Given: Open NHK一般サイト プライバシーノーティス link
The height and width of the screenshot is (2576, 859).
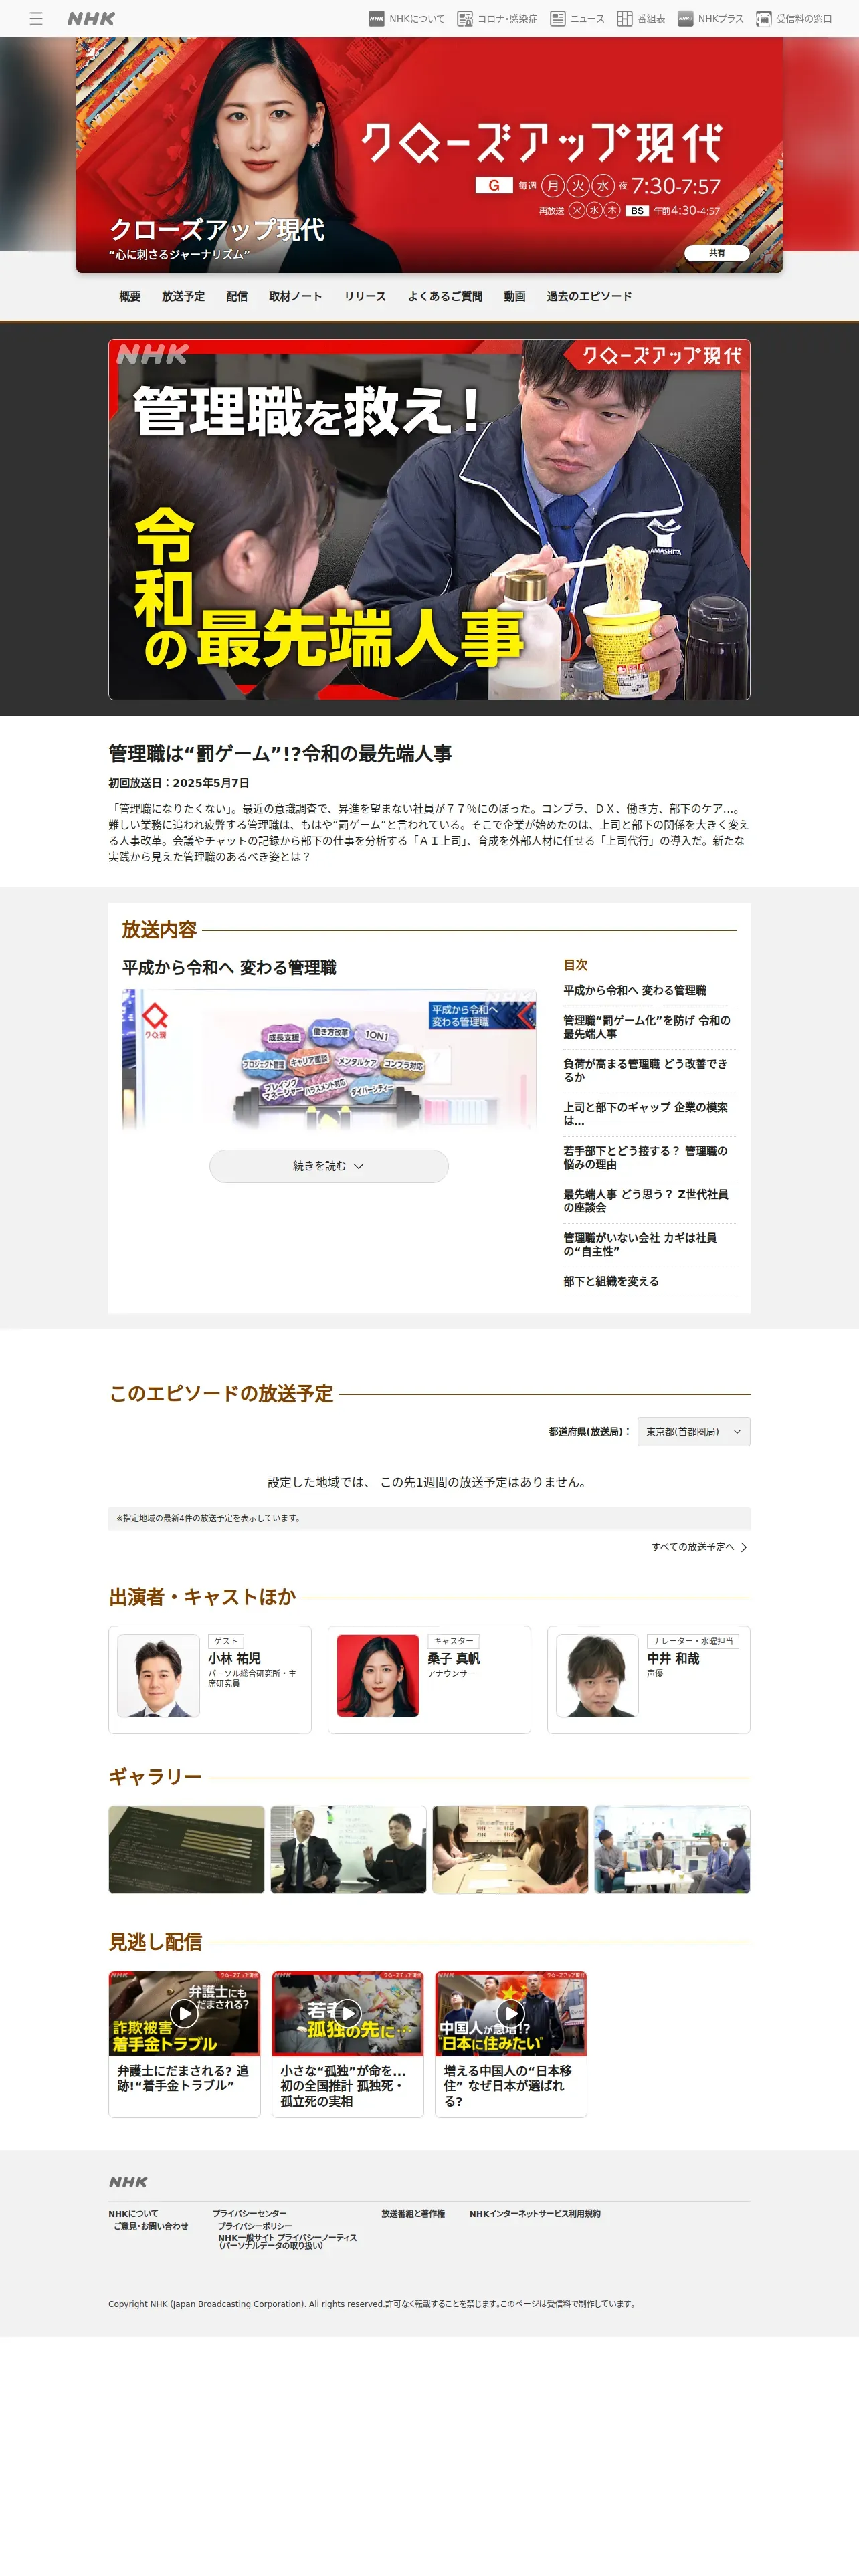Looking at the screenshot, I should 288,2241.
